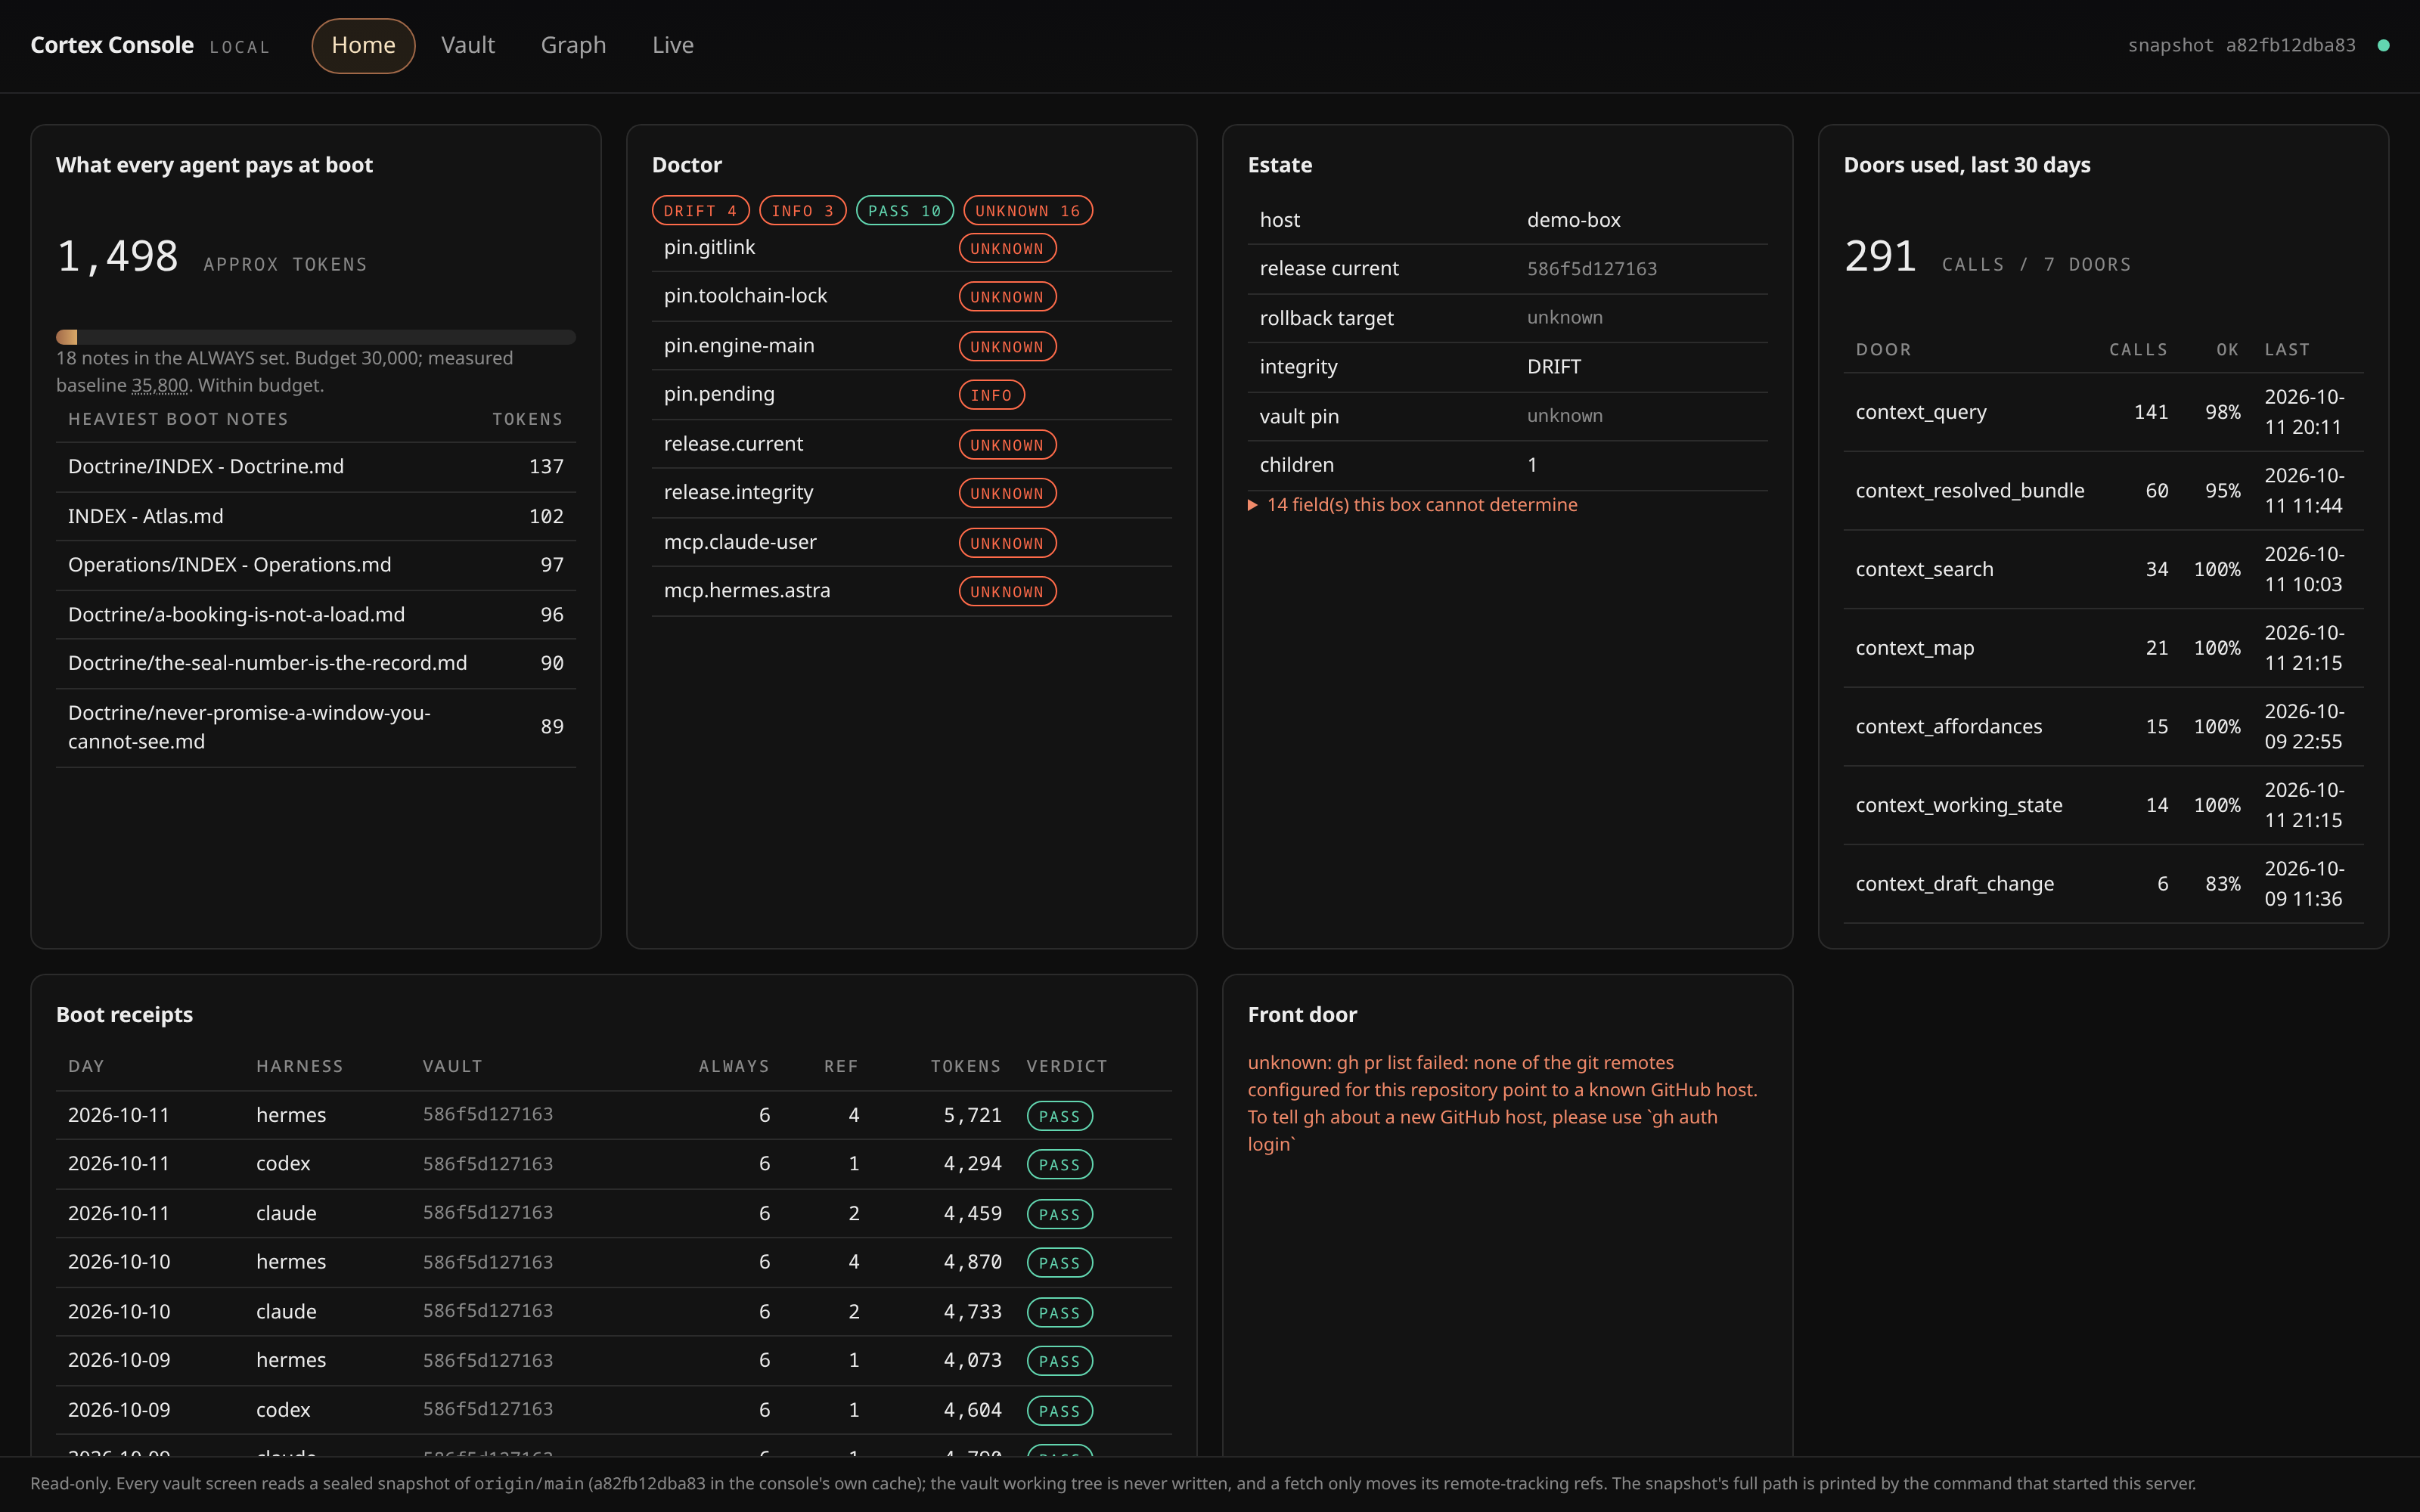Select the context_working_state door row
This screenshot has width=2420, height=1512.
point(2103,805)
